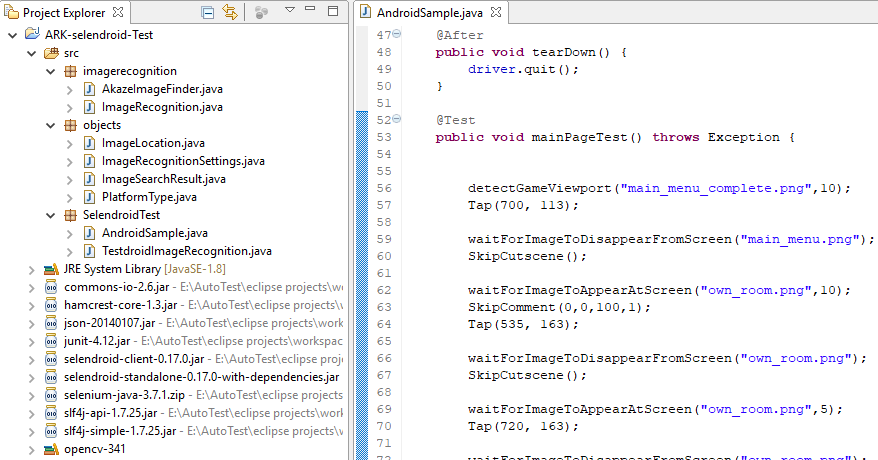Screen dimensions: 878x460
Task: Close the AndroidSample.java editor tab
Action: tap(496, 12)
